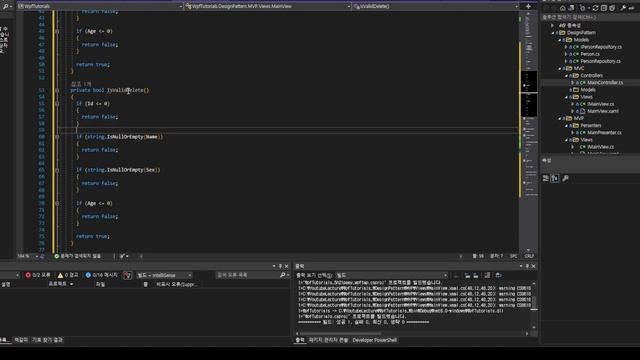This screenshot has height=360, width=640.
Task: Select the MVP folder in Solution Explorer
Action: [x=579, y=118]
